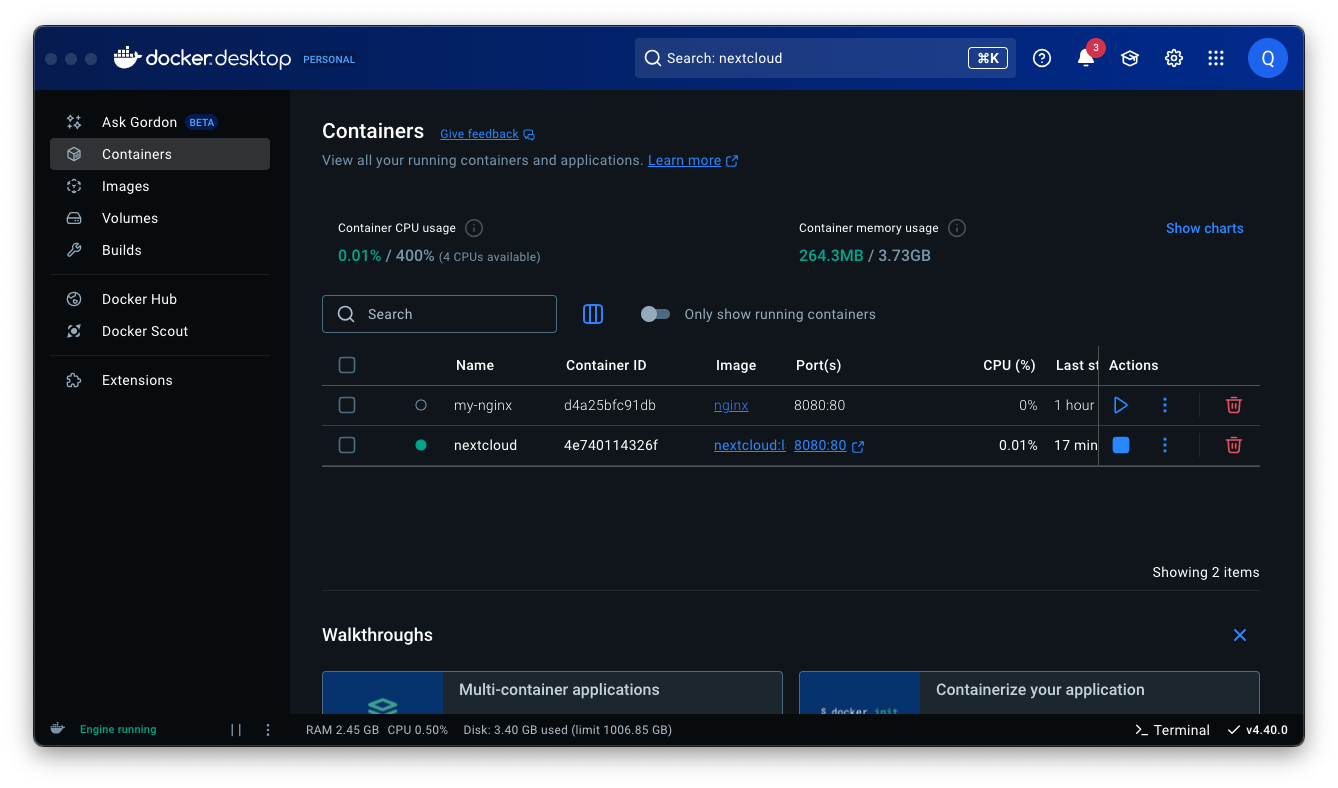This screenshot has width=1338, height=788.
Task: Open Docker Scout section
Action: click(x=160, y=331)
